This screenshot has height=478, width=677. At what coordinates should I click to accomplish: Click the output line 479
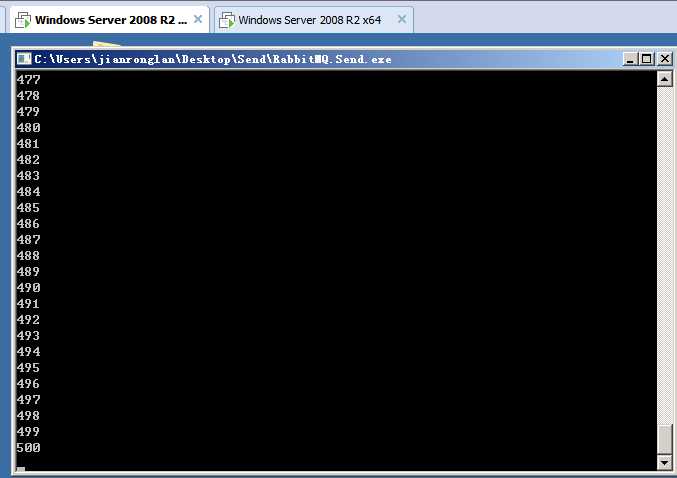coord(28,112)
